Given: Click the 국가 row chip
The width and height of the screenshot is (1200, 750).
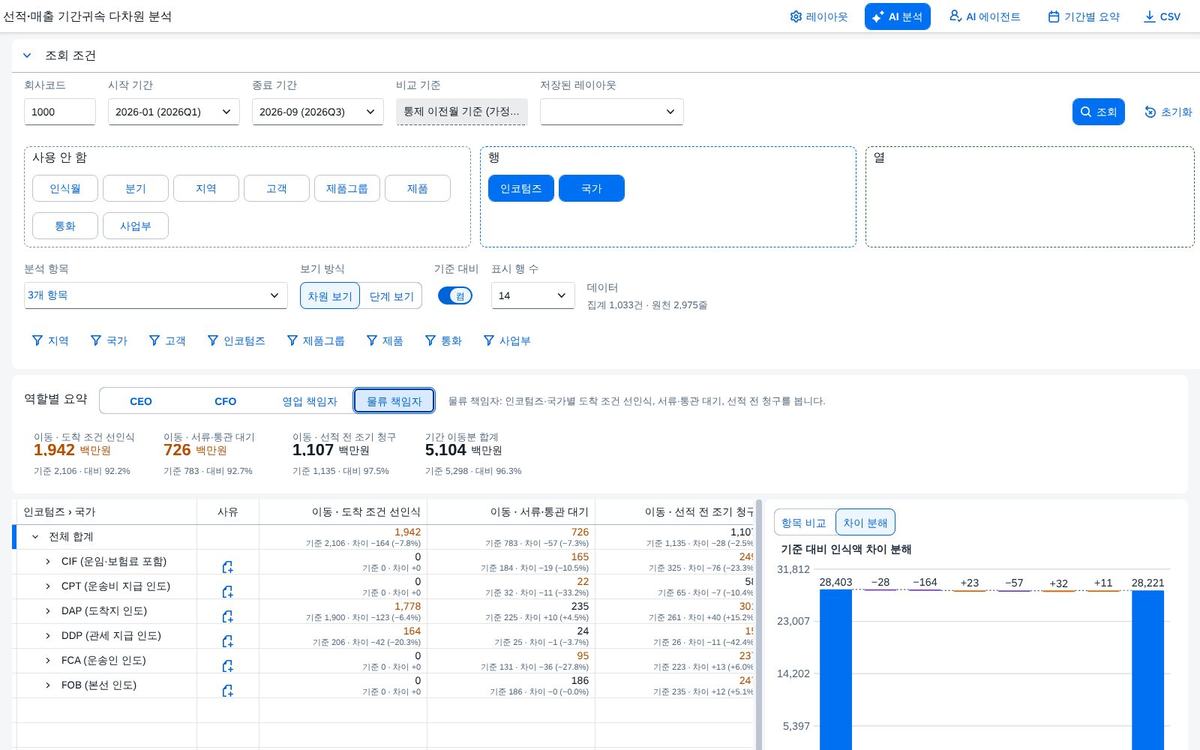Looking at the screenshot, I should [x=591, y=188].
